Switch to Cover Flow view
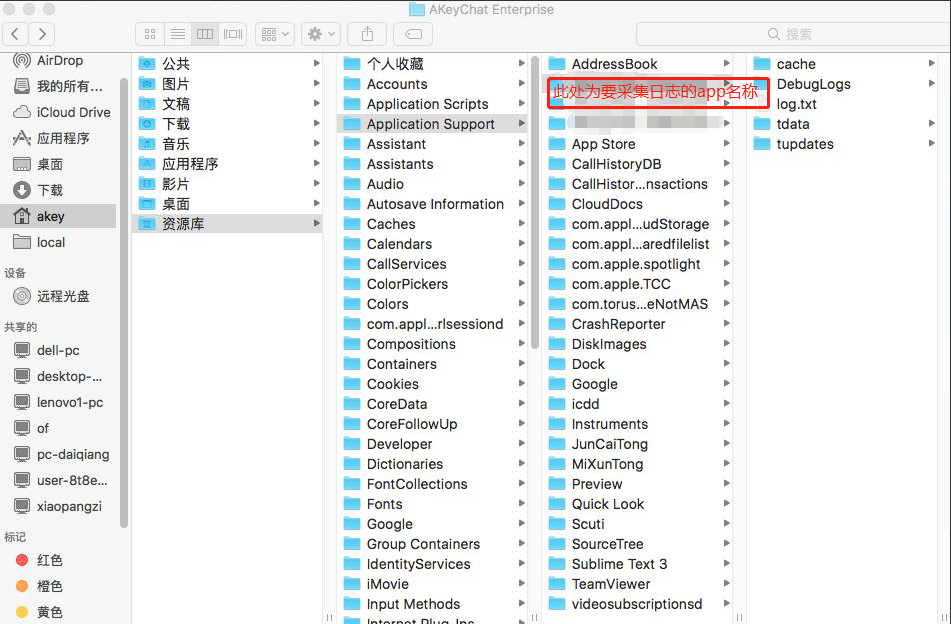This screenshot has height=624, width=951. (232, 34)
